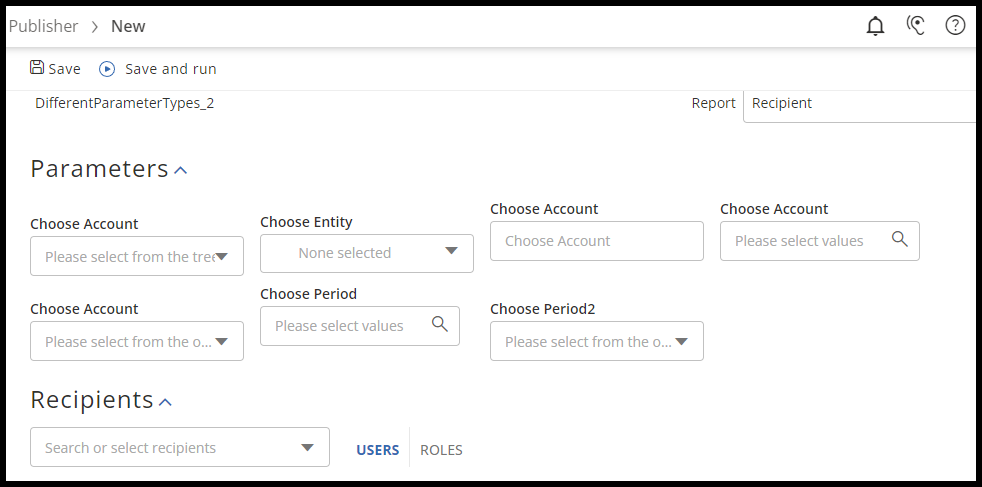Switch to the USERS tab
Screen dimensions: 982x487
click(378, 450)
